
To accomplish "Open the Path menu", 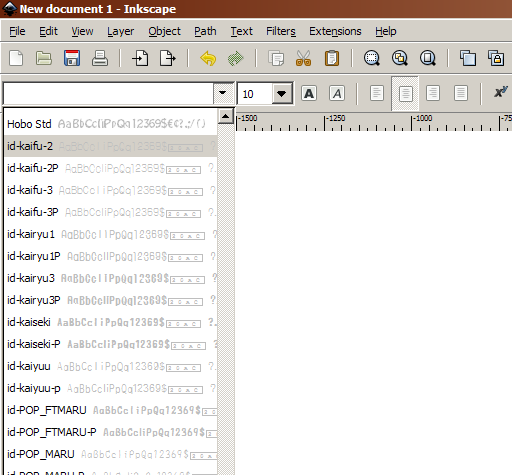I will tap(205, 31).
